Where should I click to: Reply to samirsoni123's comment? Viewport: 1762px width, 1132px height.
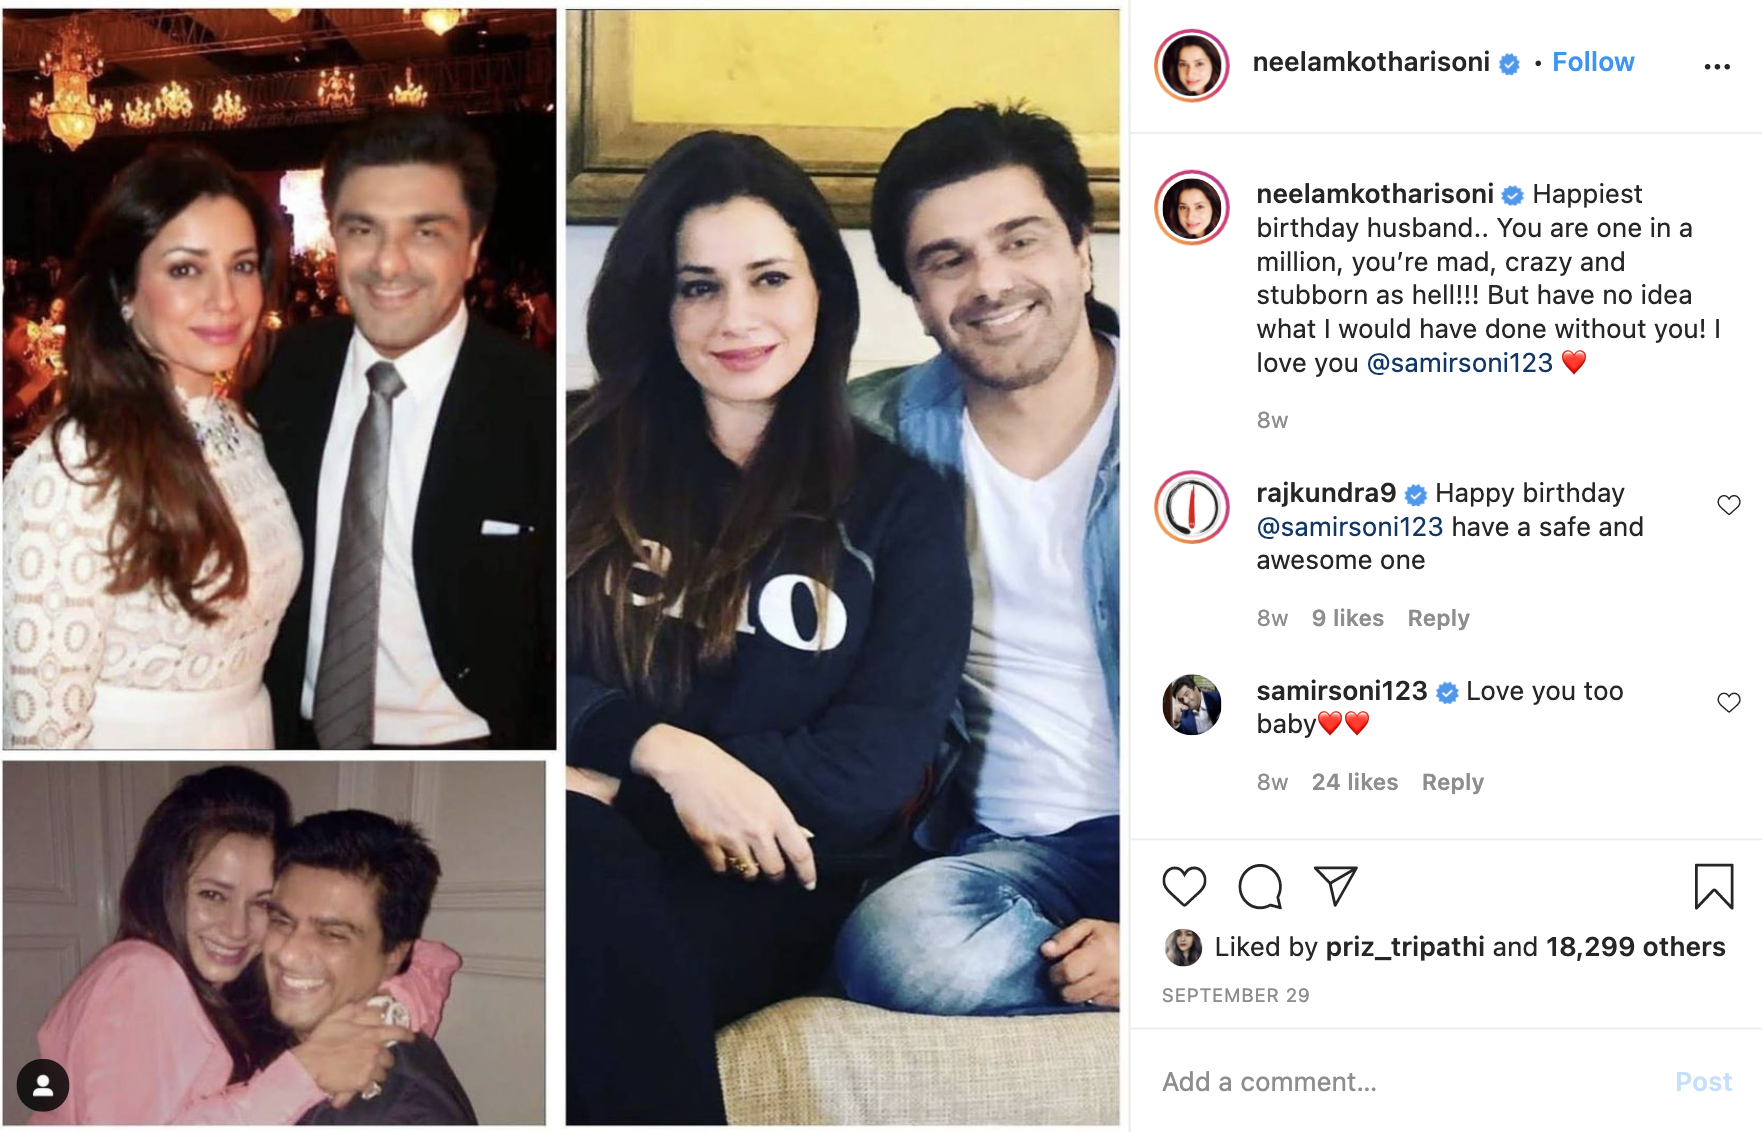1452,782
